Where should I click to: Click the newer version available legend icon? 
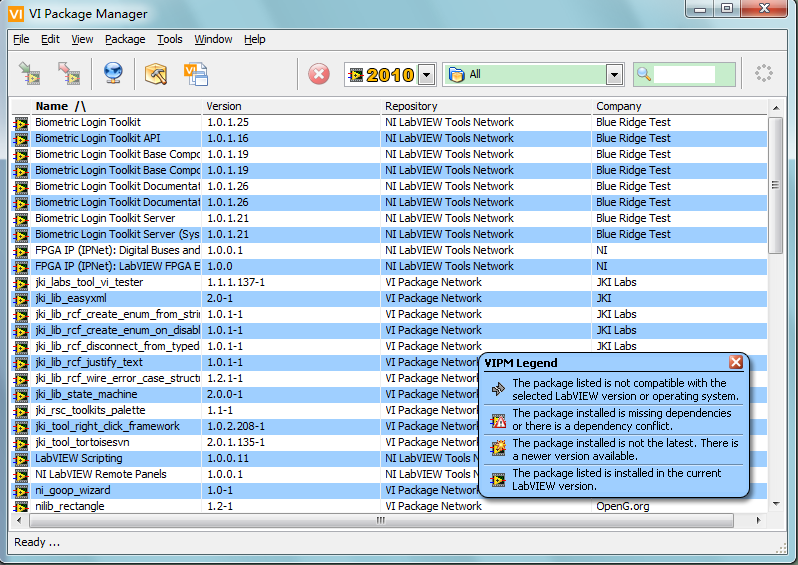[498, 448]
